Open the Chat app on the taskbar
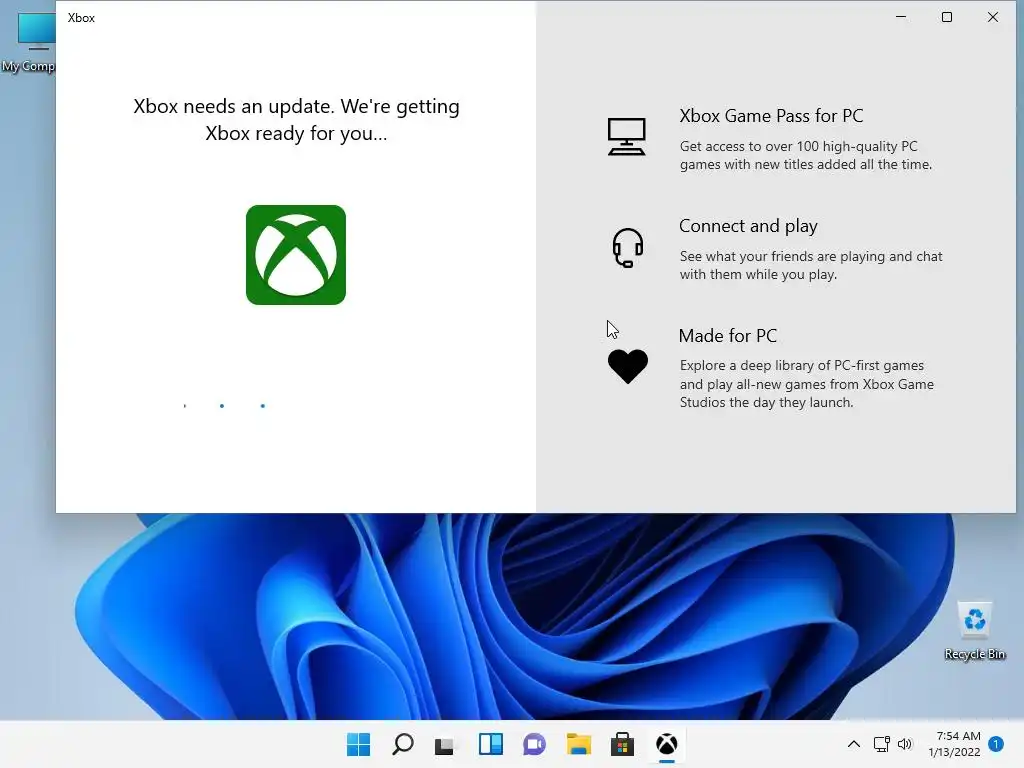The height and width of the screenshot is (768, 1024). [534, 744]
